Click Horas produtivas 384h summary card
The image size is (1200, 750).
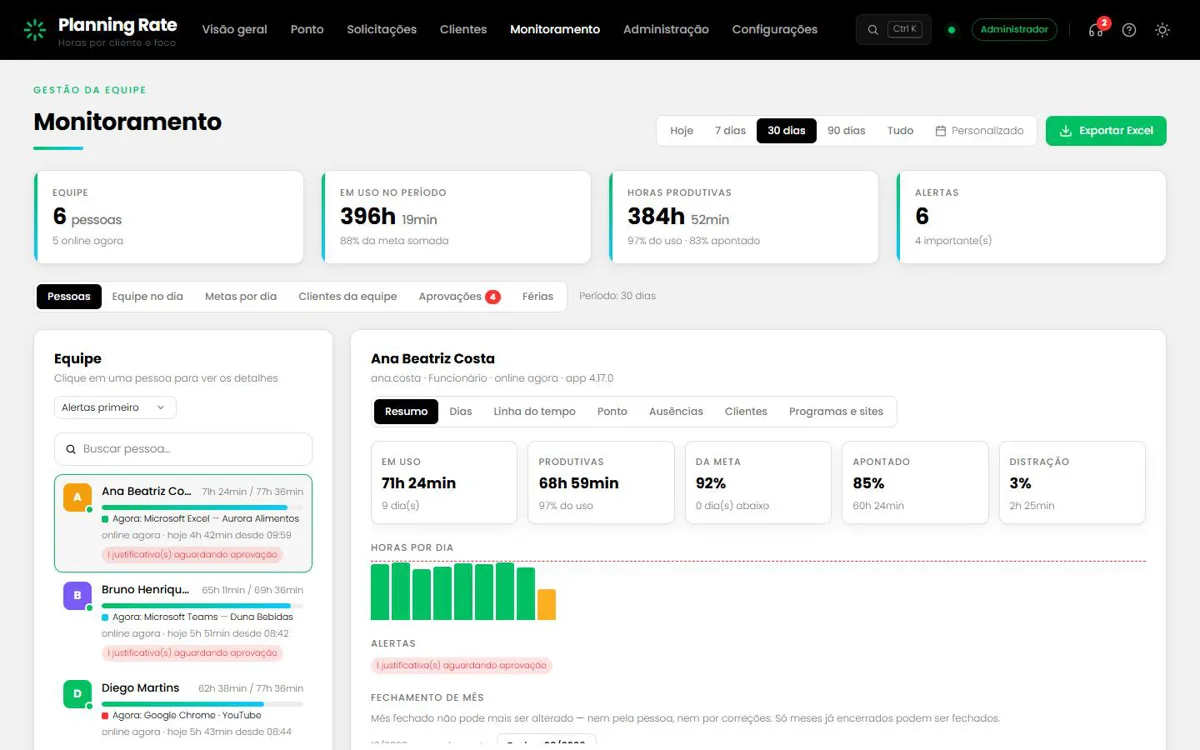point(744,217)
